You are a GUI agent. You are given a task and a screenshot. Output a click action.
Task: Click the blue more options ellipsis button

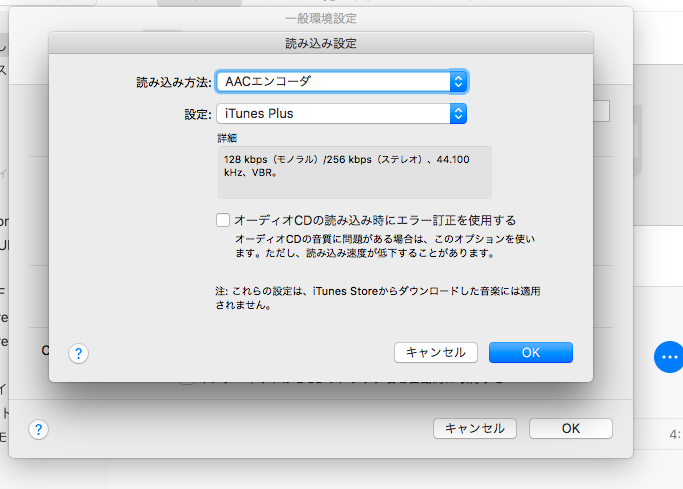click(669, 357)
